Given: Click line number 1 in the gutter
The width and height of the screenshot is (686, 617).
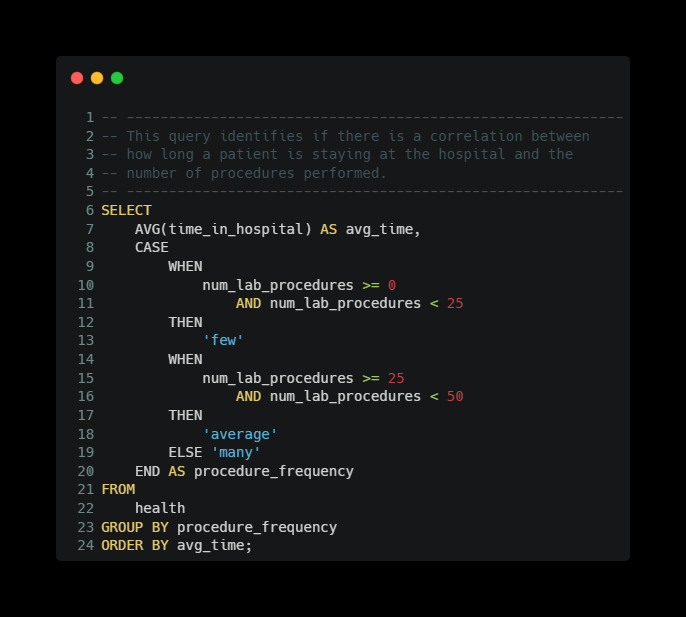Looking at the screenshot, I should coord(90,118).
